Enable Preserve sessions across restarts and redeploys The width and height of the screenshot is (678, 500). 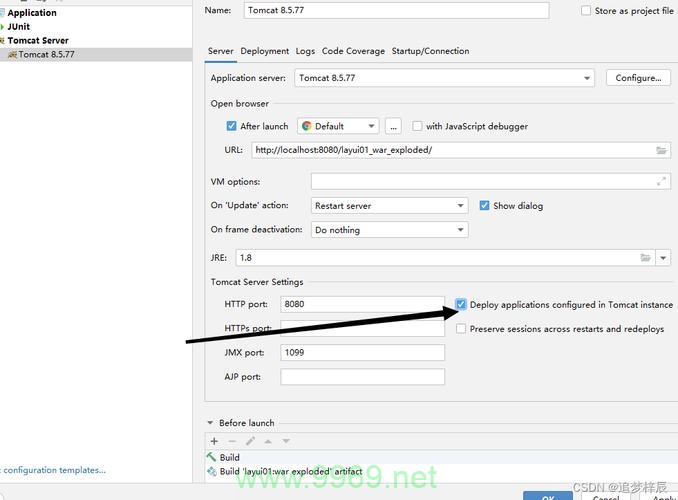coord(461,329)
